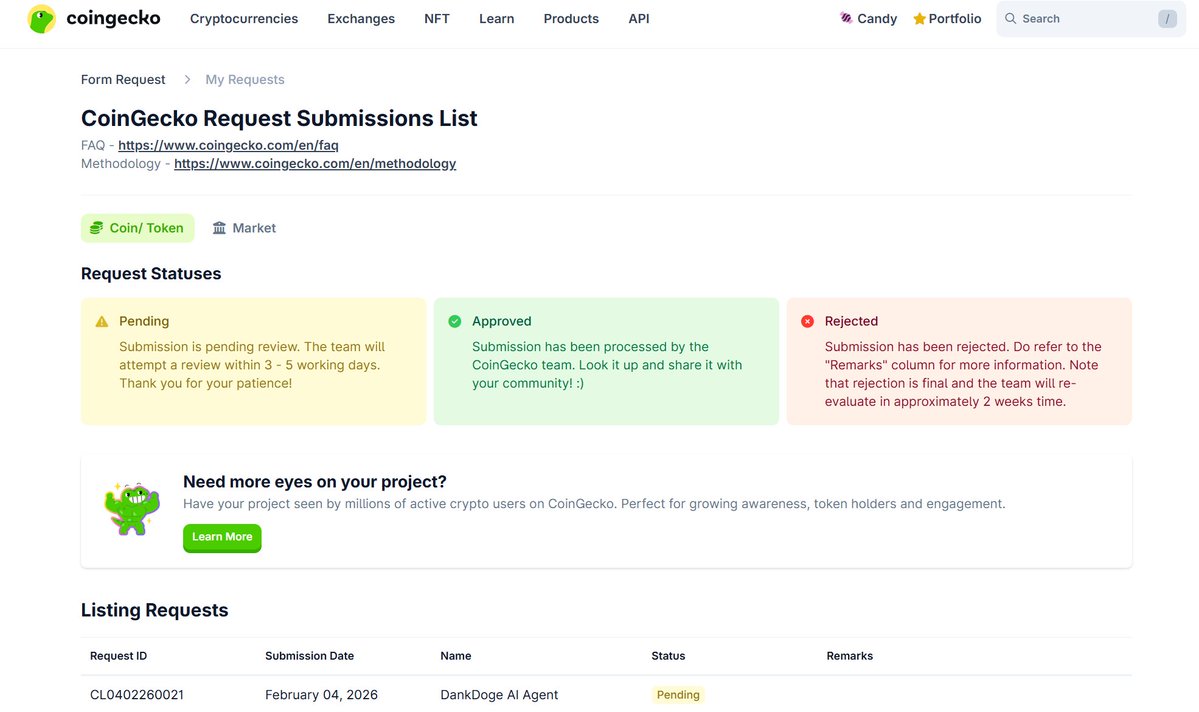The height and width of the screenshot is (712, 1199).
Task: Click the DankDoge AI Agent name cell
Action: tap(499, 694)
